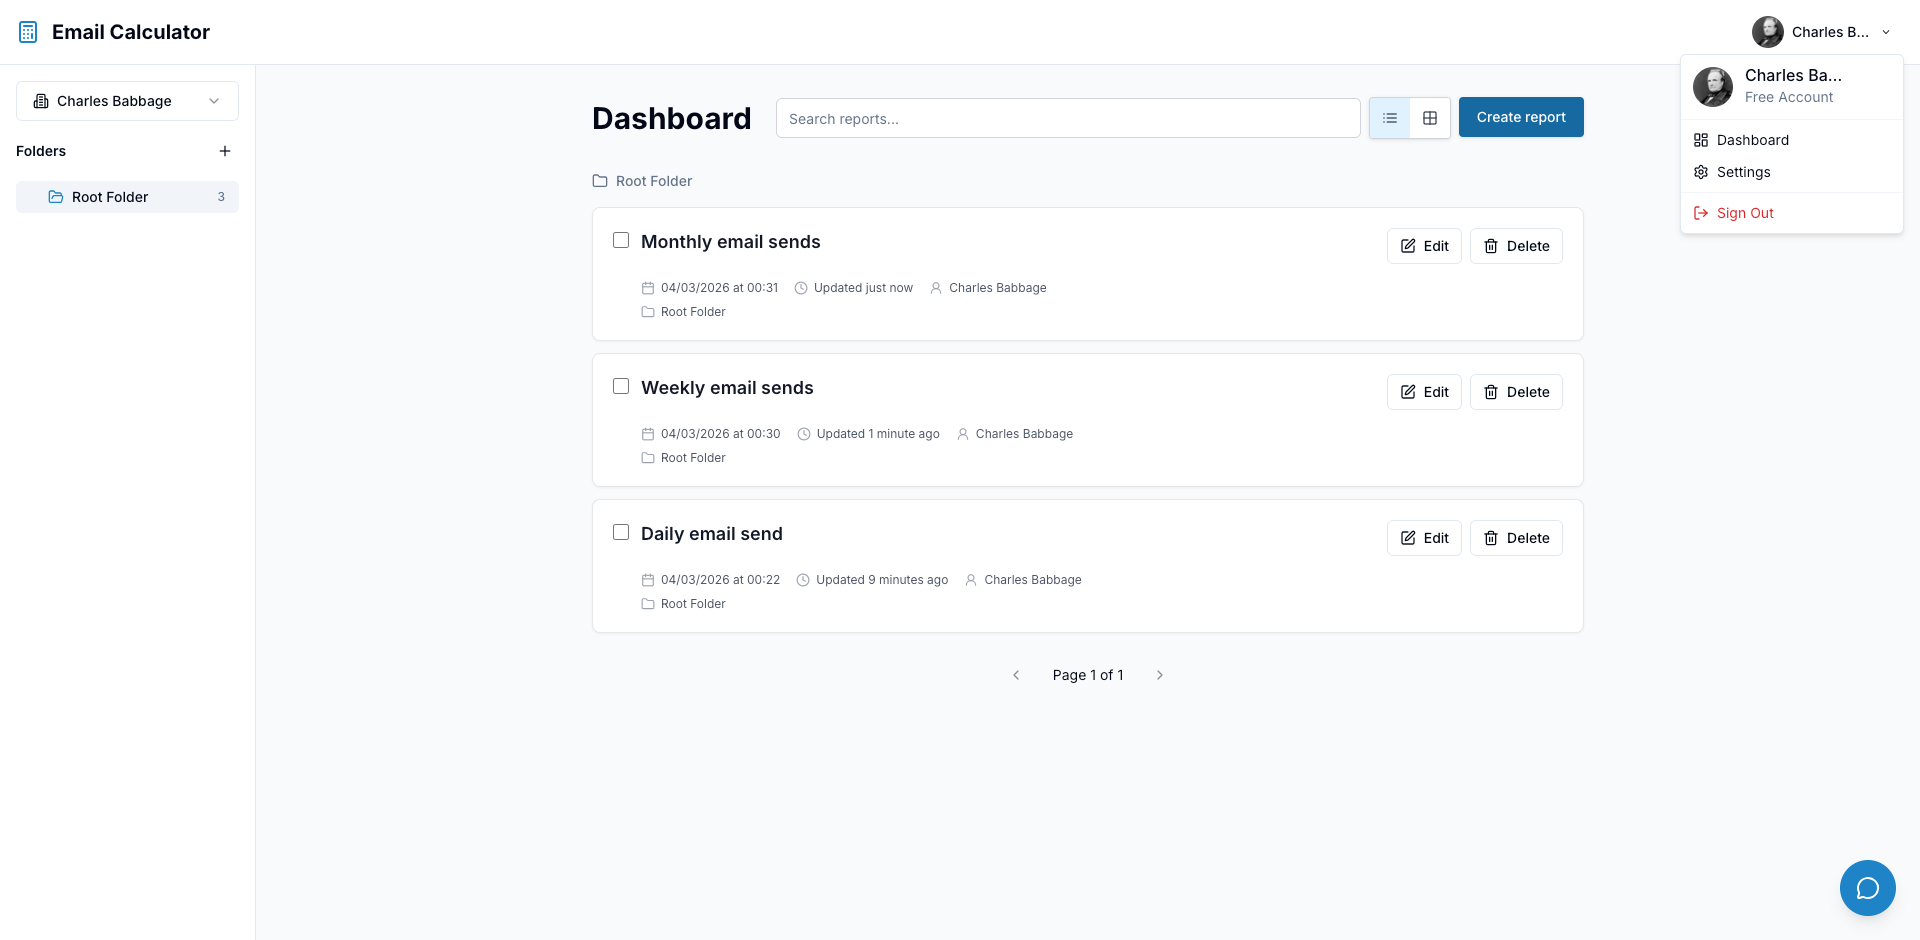Click the Email Calculator app logo icon

pyautogui.click(x=27, y=31)
